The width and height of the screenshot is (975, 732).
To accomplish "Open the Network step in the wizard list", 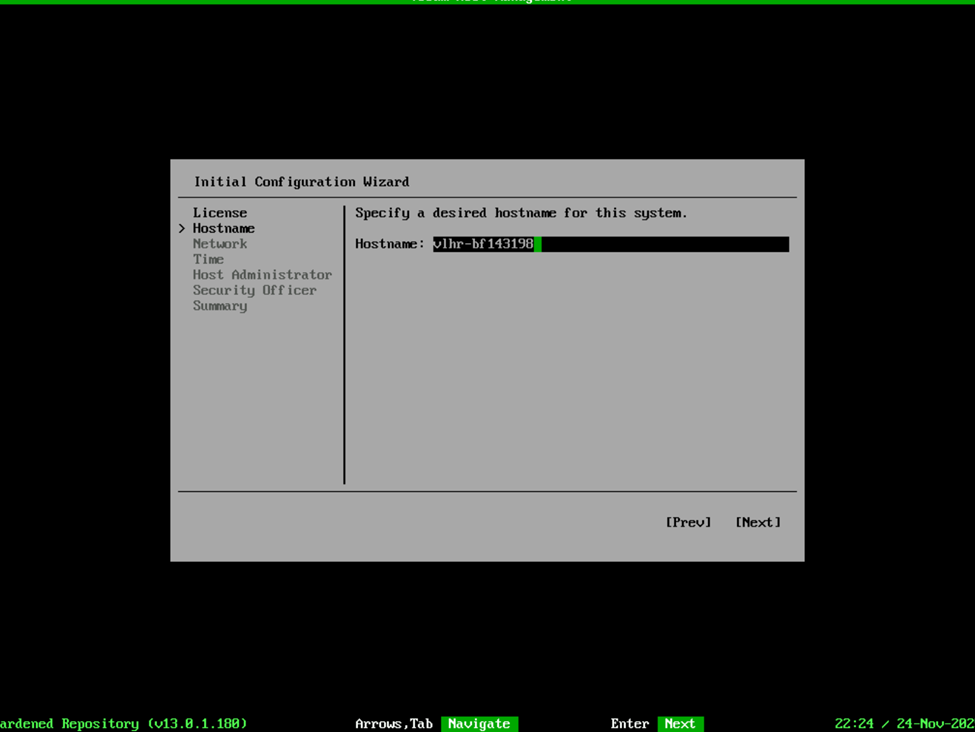I will 220,244.
